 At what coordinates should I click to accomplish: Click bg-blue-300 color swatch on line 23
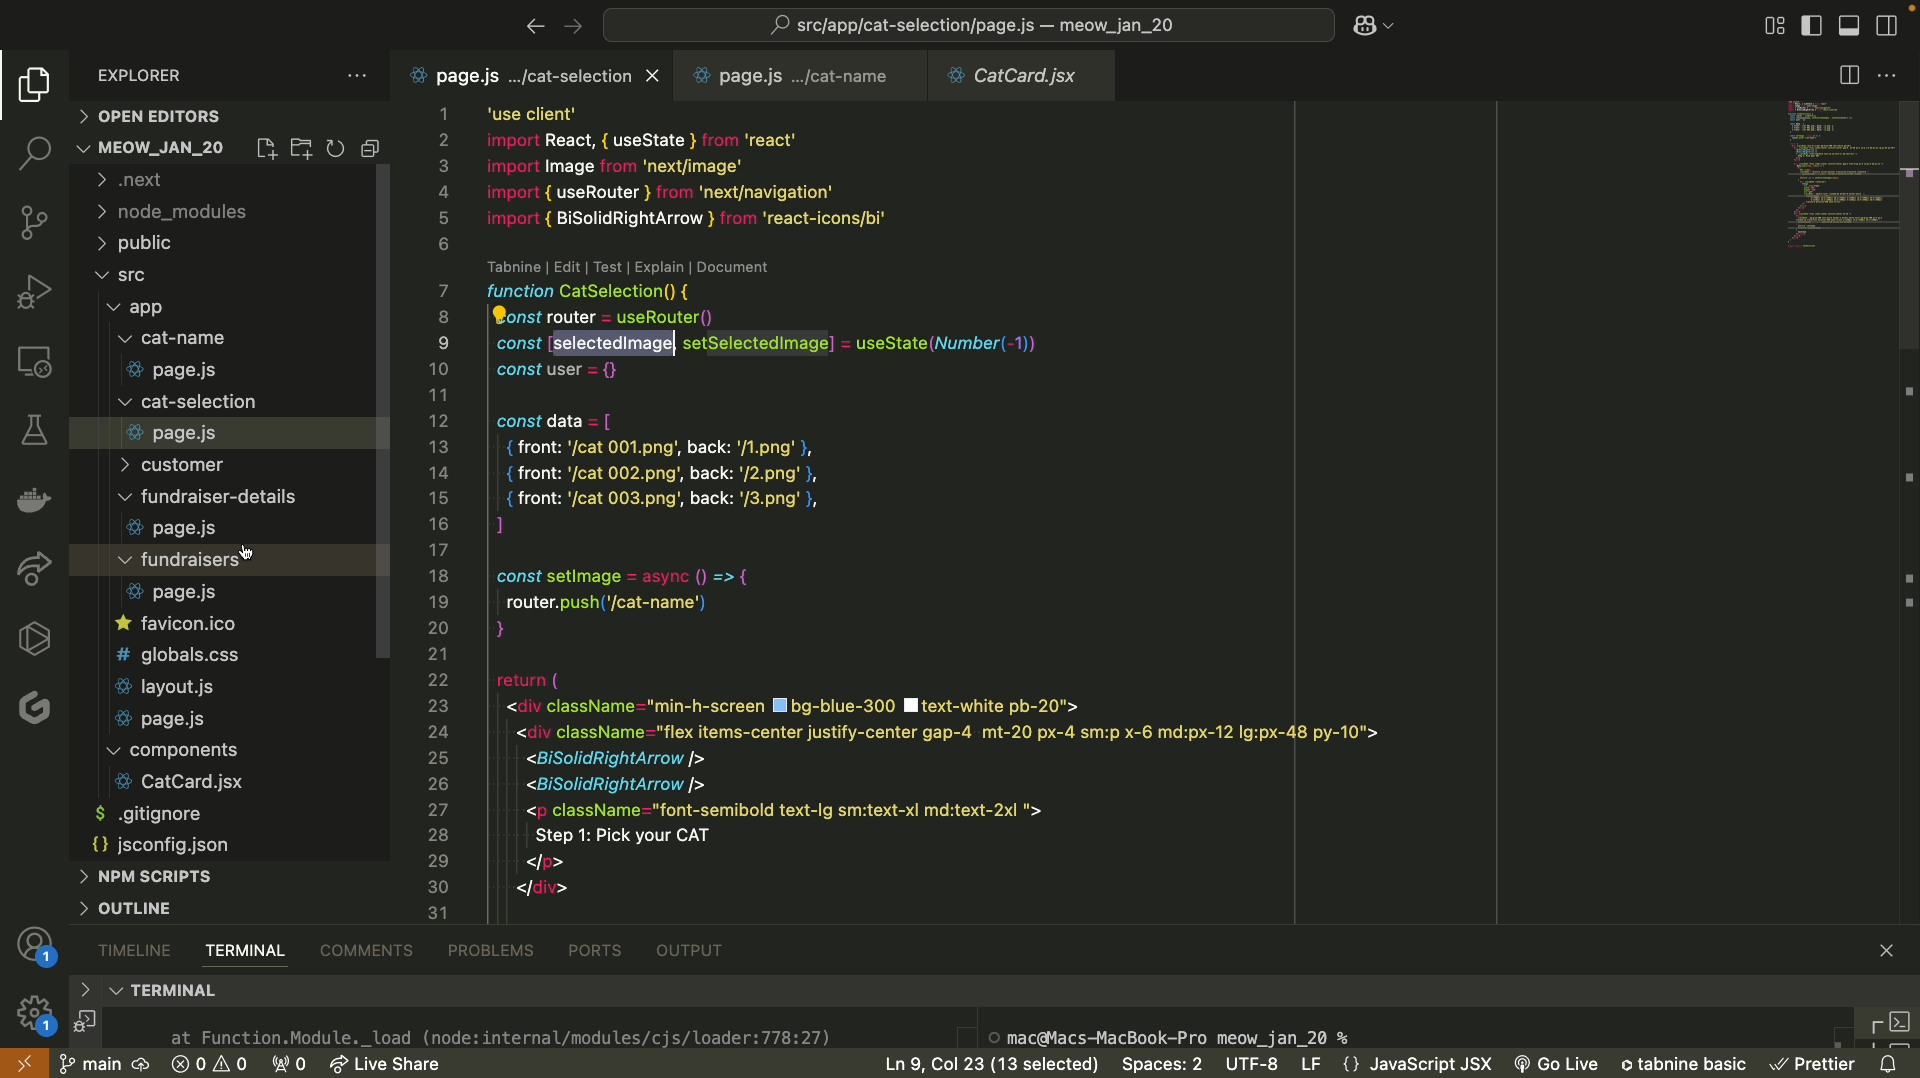coord(780,706)
